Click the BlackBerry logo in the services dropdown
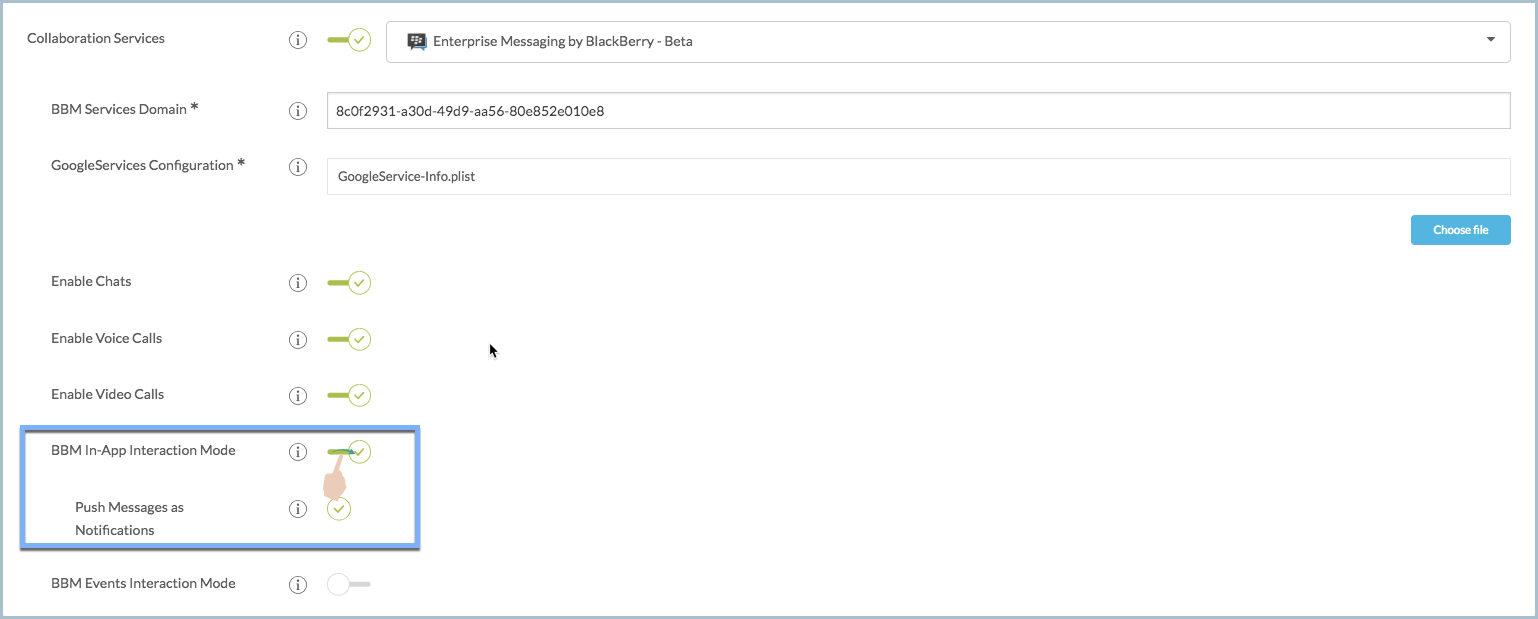Image resolution: width=1538 pixels, height=619 pixels. coord(417,42)
